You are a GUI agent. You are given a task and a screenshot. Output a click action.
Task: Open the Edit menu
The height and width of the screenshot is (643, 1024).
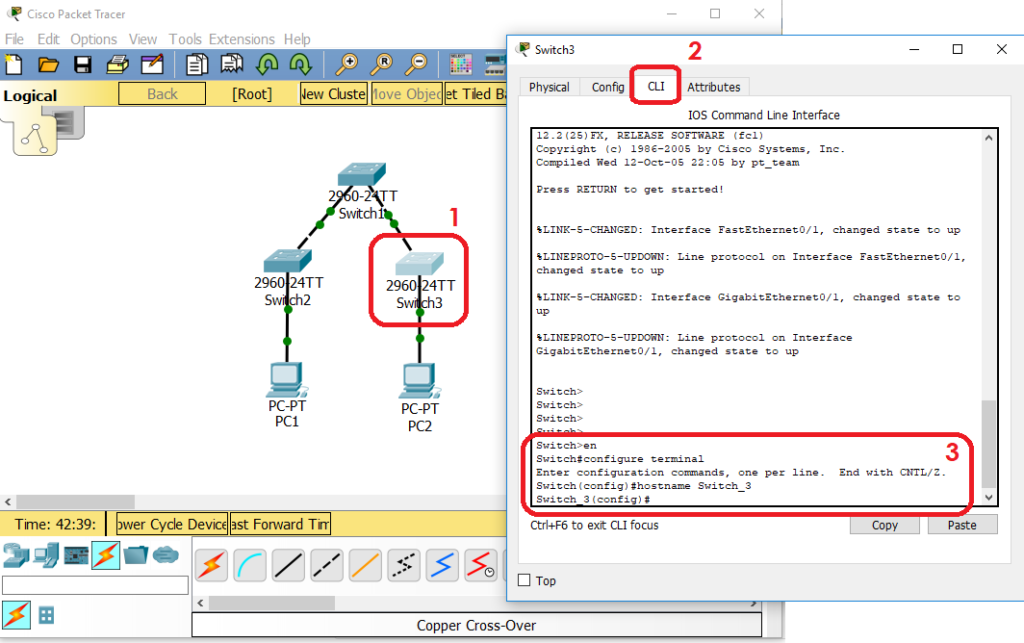click(x=48, y=39)
